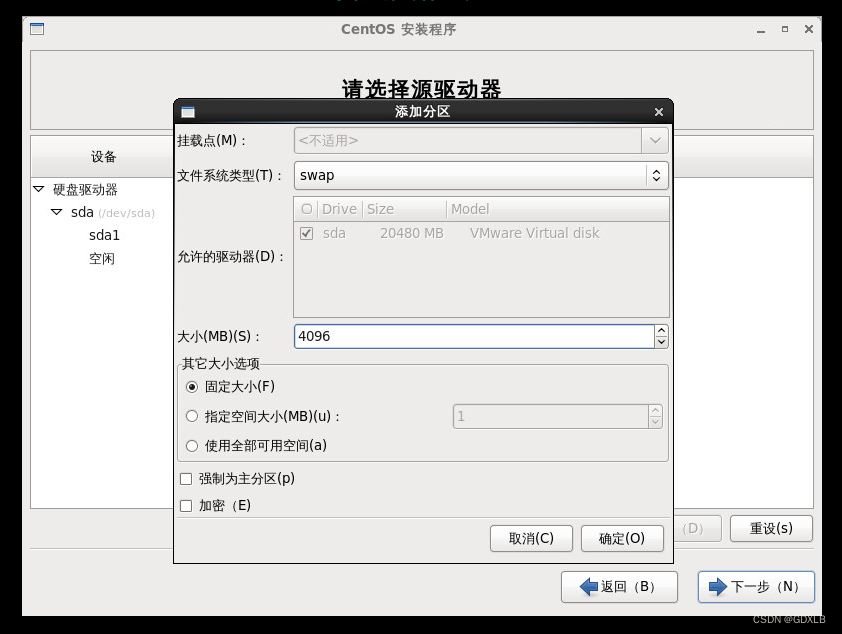Collapse the sda tree node
The width and height of the screenshot is (842, 634).
coord(58,212)
